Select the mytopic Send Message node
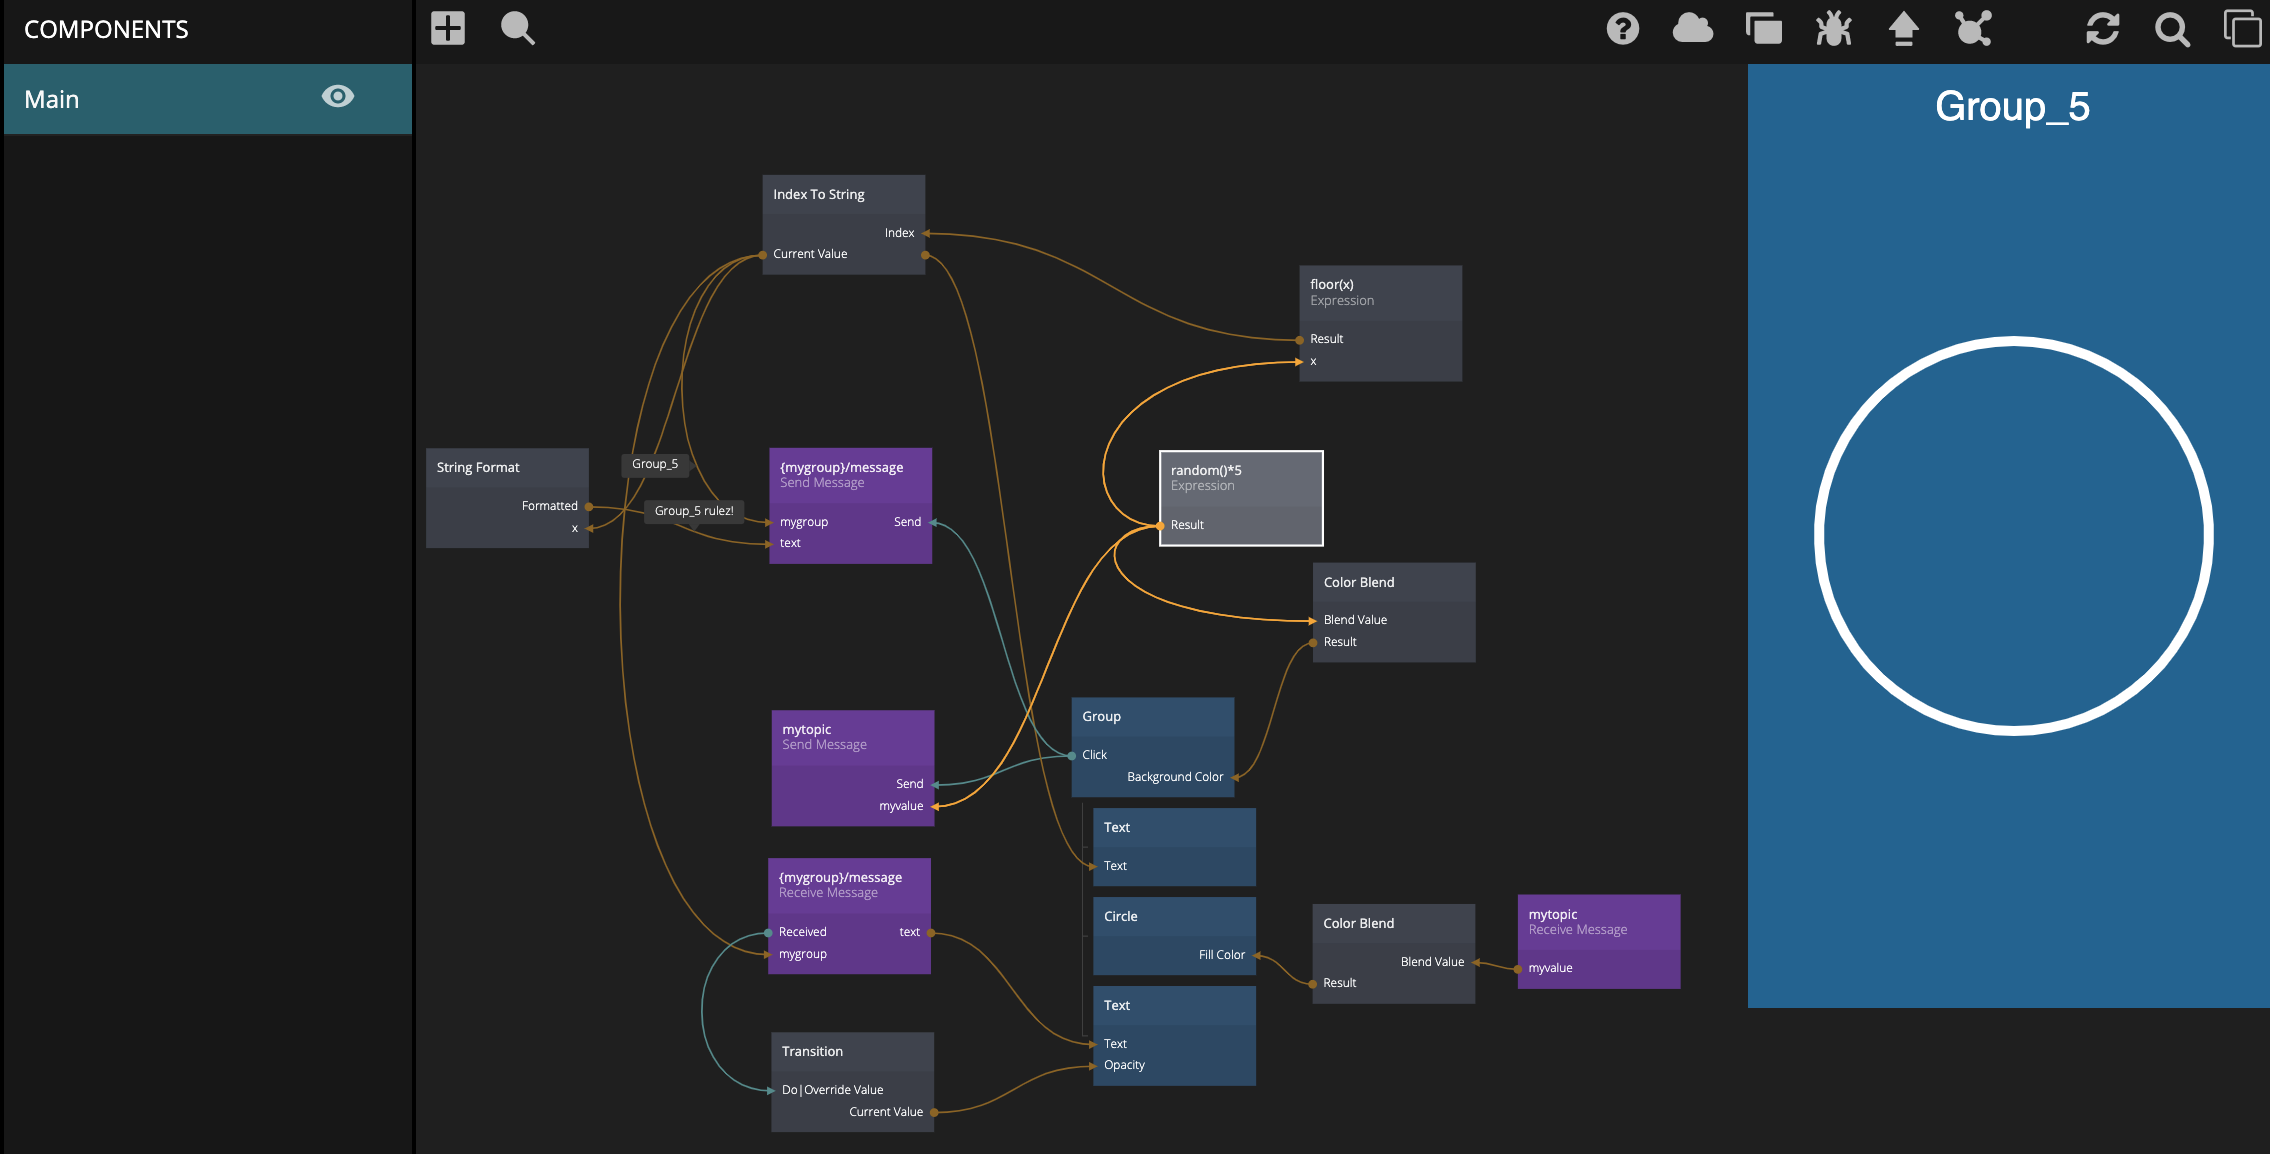The width and height of the screenshot is (2270, 1154). 852,737
